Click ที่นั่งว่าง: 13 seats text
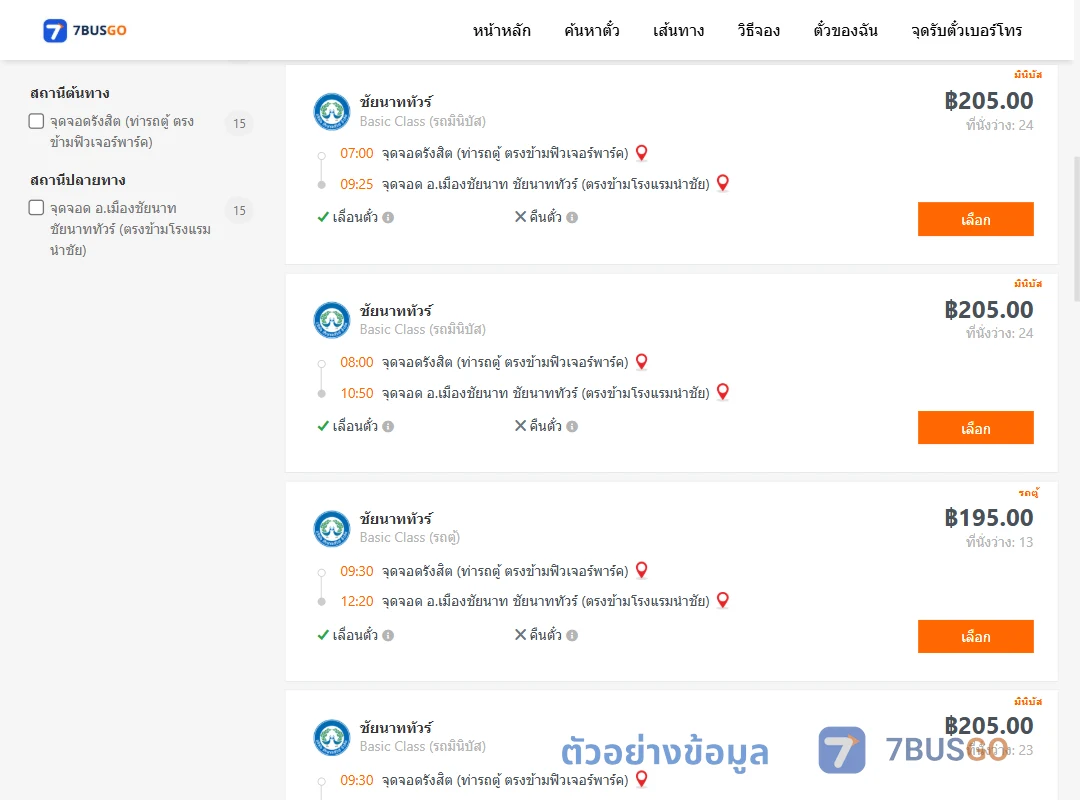1080x800 pixels. 999,542
